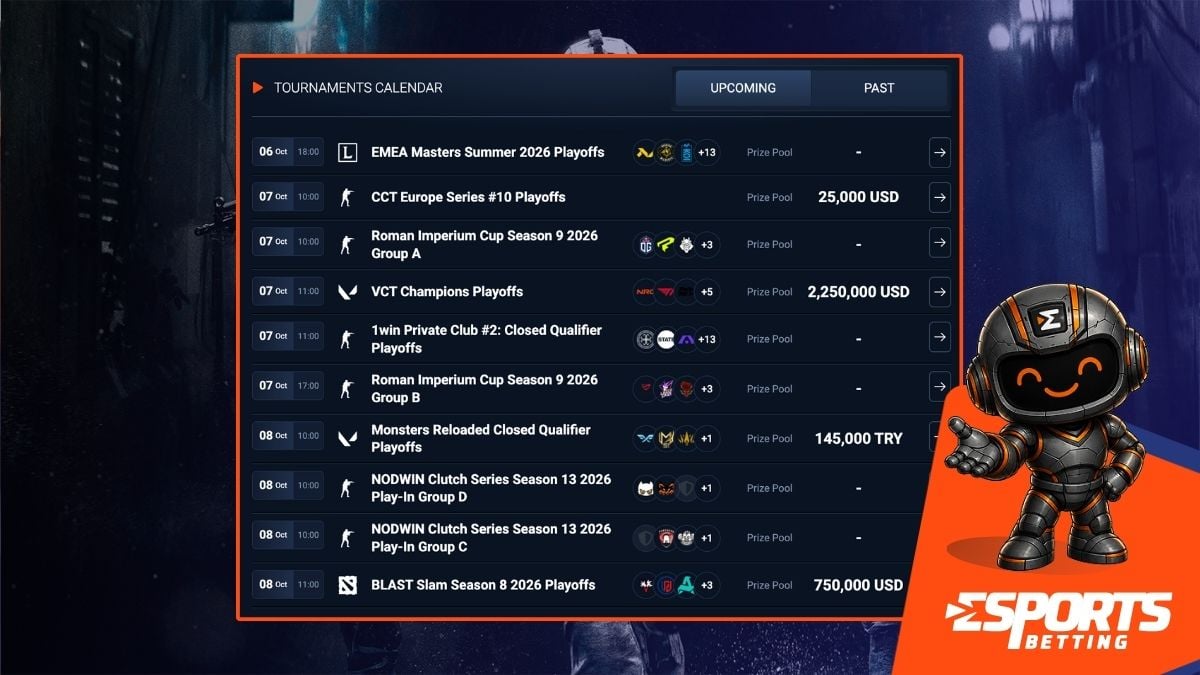The width and height of the screenshot is (1200, 675).
Task: Open 1win Private Club #2: Closed Qualifier Playoffs
Action: [486, 339]
